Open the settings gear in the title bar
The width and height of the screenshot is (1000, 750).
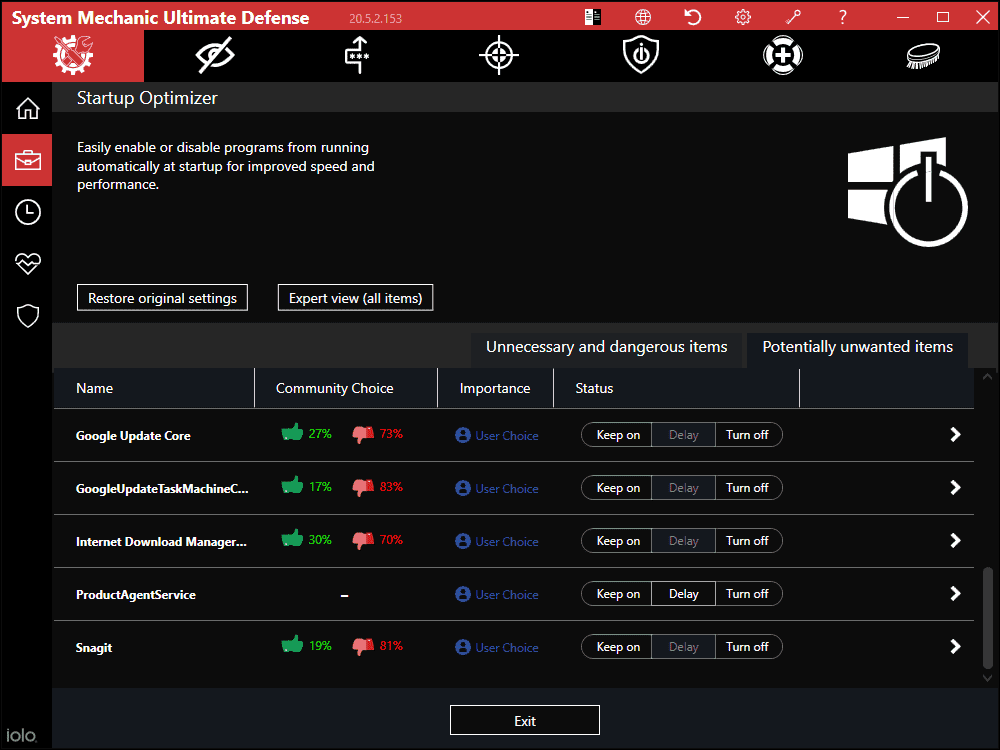point(742,16)
